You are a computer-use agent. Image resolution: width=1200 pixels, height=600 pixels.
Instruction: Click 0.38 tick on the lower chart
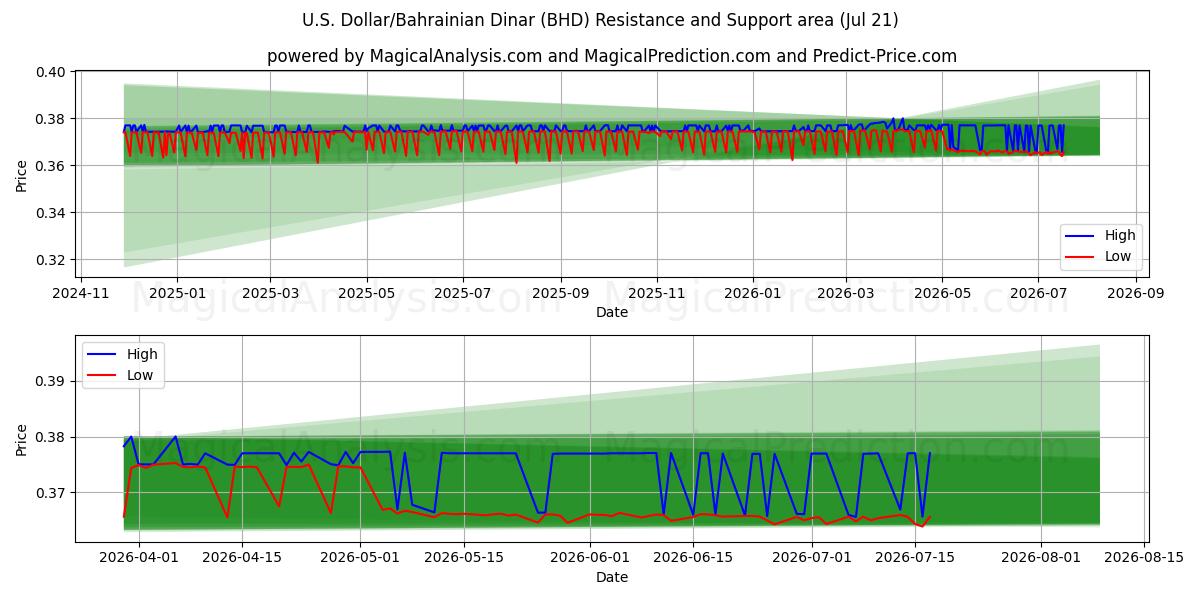tap(53, 437)
